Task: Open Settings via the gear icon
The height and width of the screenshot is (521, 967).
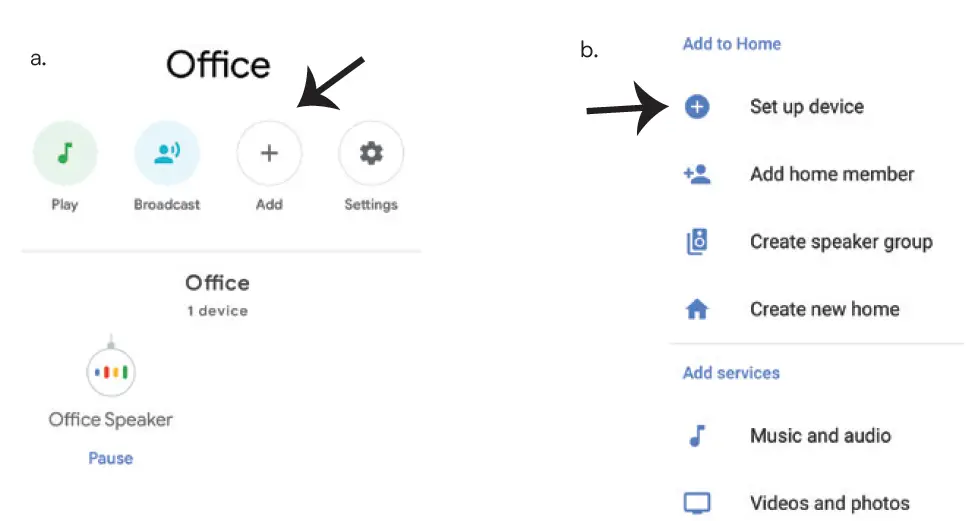Action: click(371, 153)
